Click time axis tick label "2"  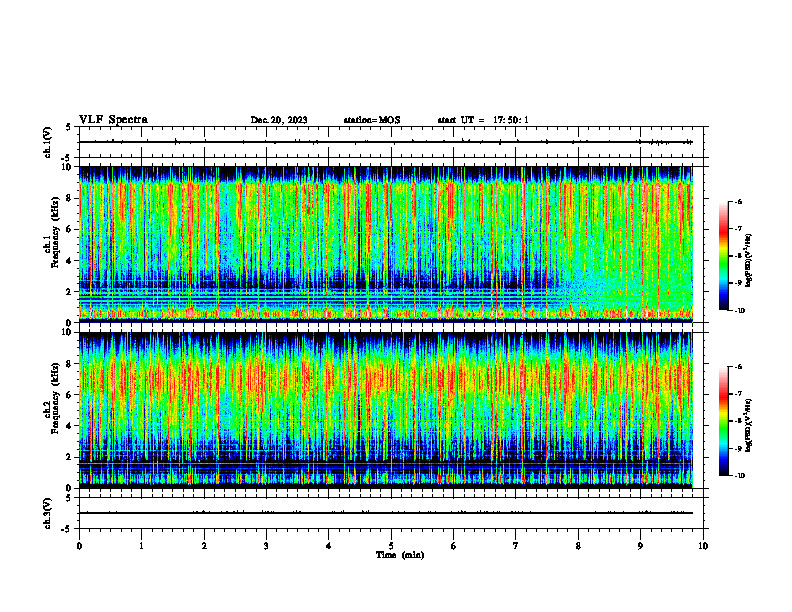point(204,546)
